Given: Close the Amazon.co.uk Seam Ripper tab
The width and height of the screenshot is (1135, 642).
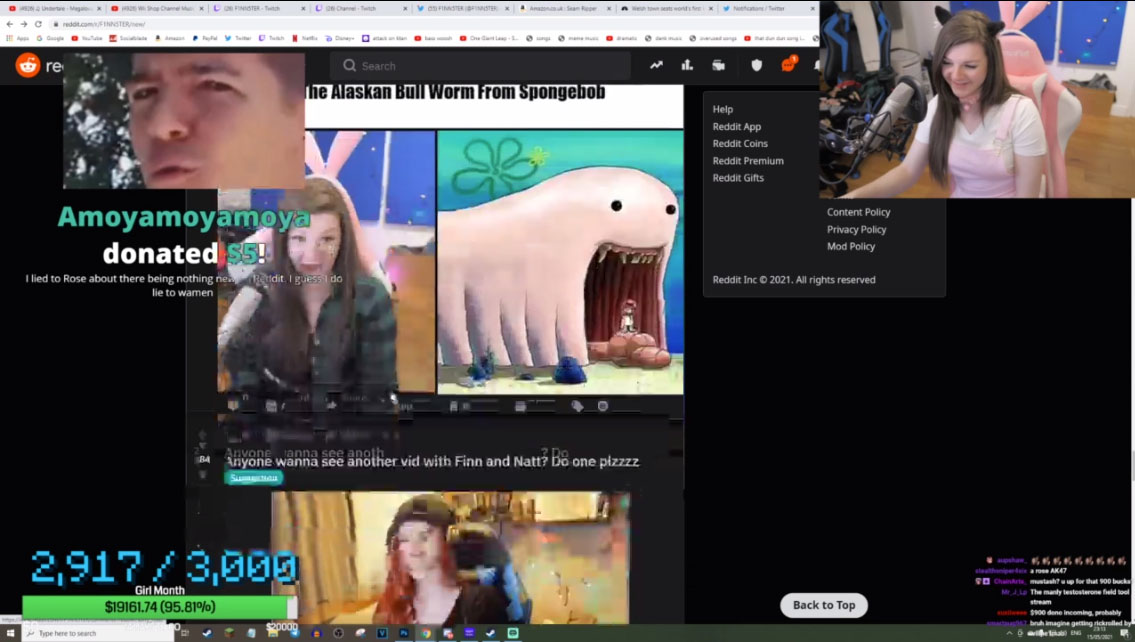Looking at the screenshot, I should 608,9.
